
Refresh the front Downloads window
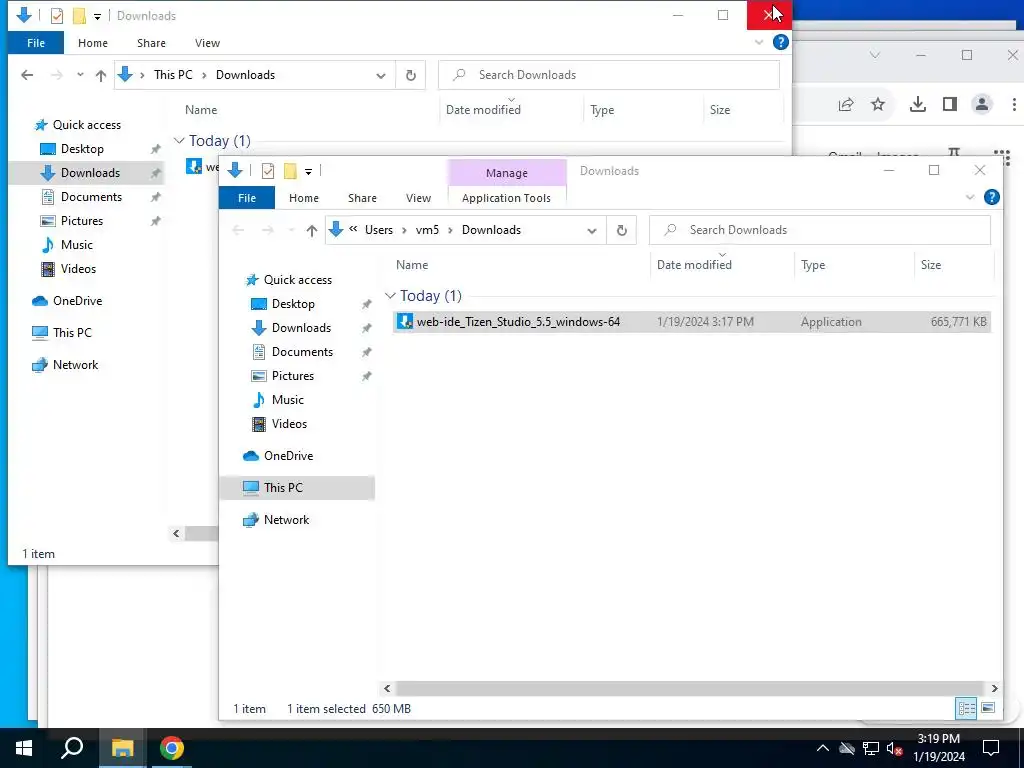[622, 230]
